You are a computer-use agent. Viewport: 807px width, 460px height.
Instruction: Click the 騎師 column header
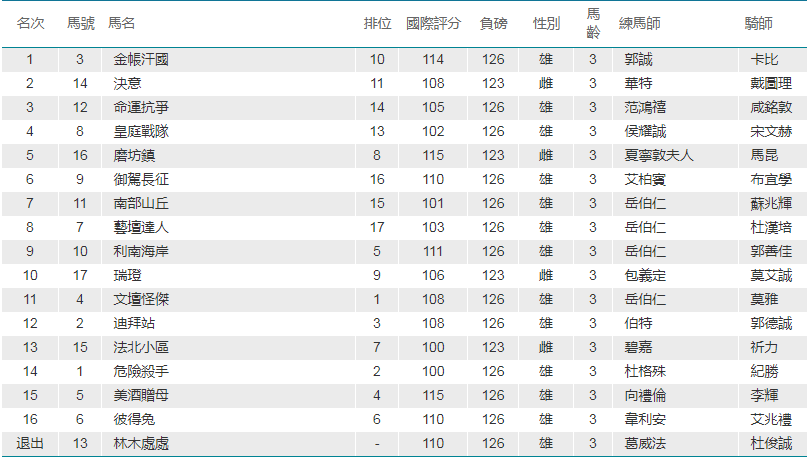(x=758, y=23)
